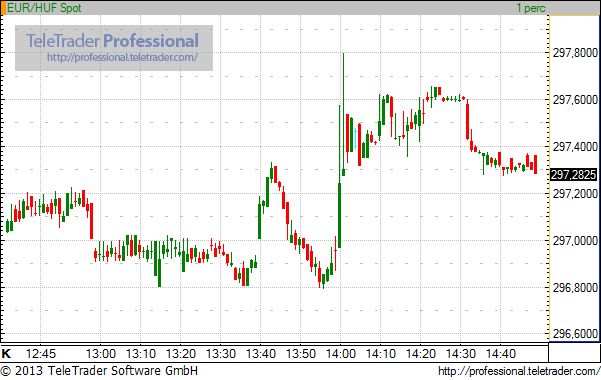Click the 13:20 time axis label
601x380 pixels.
point(181,354)
